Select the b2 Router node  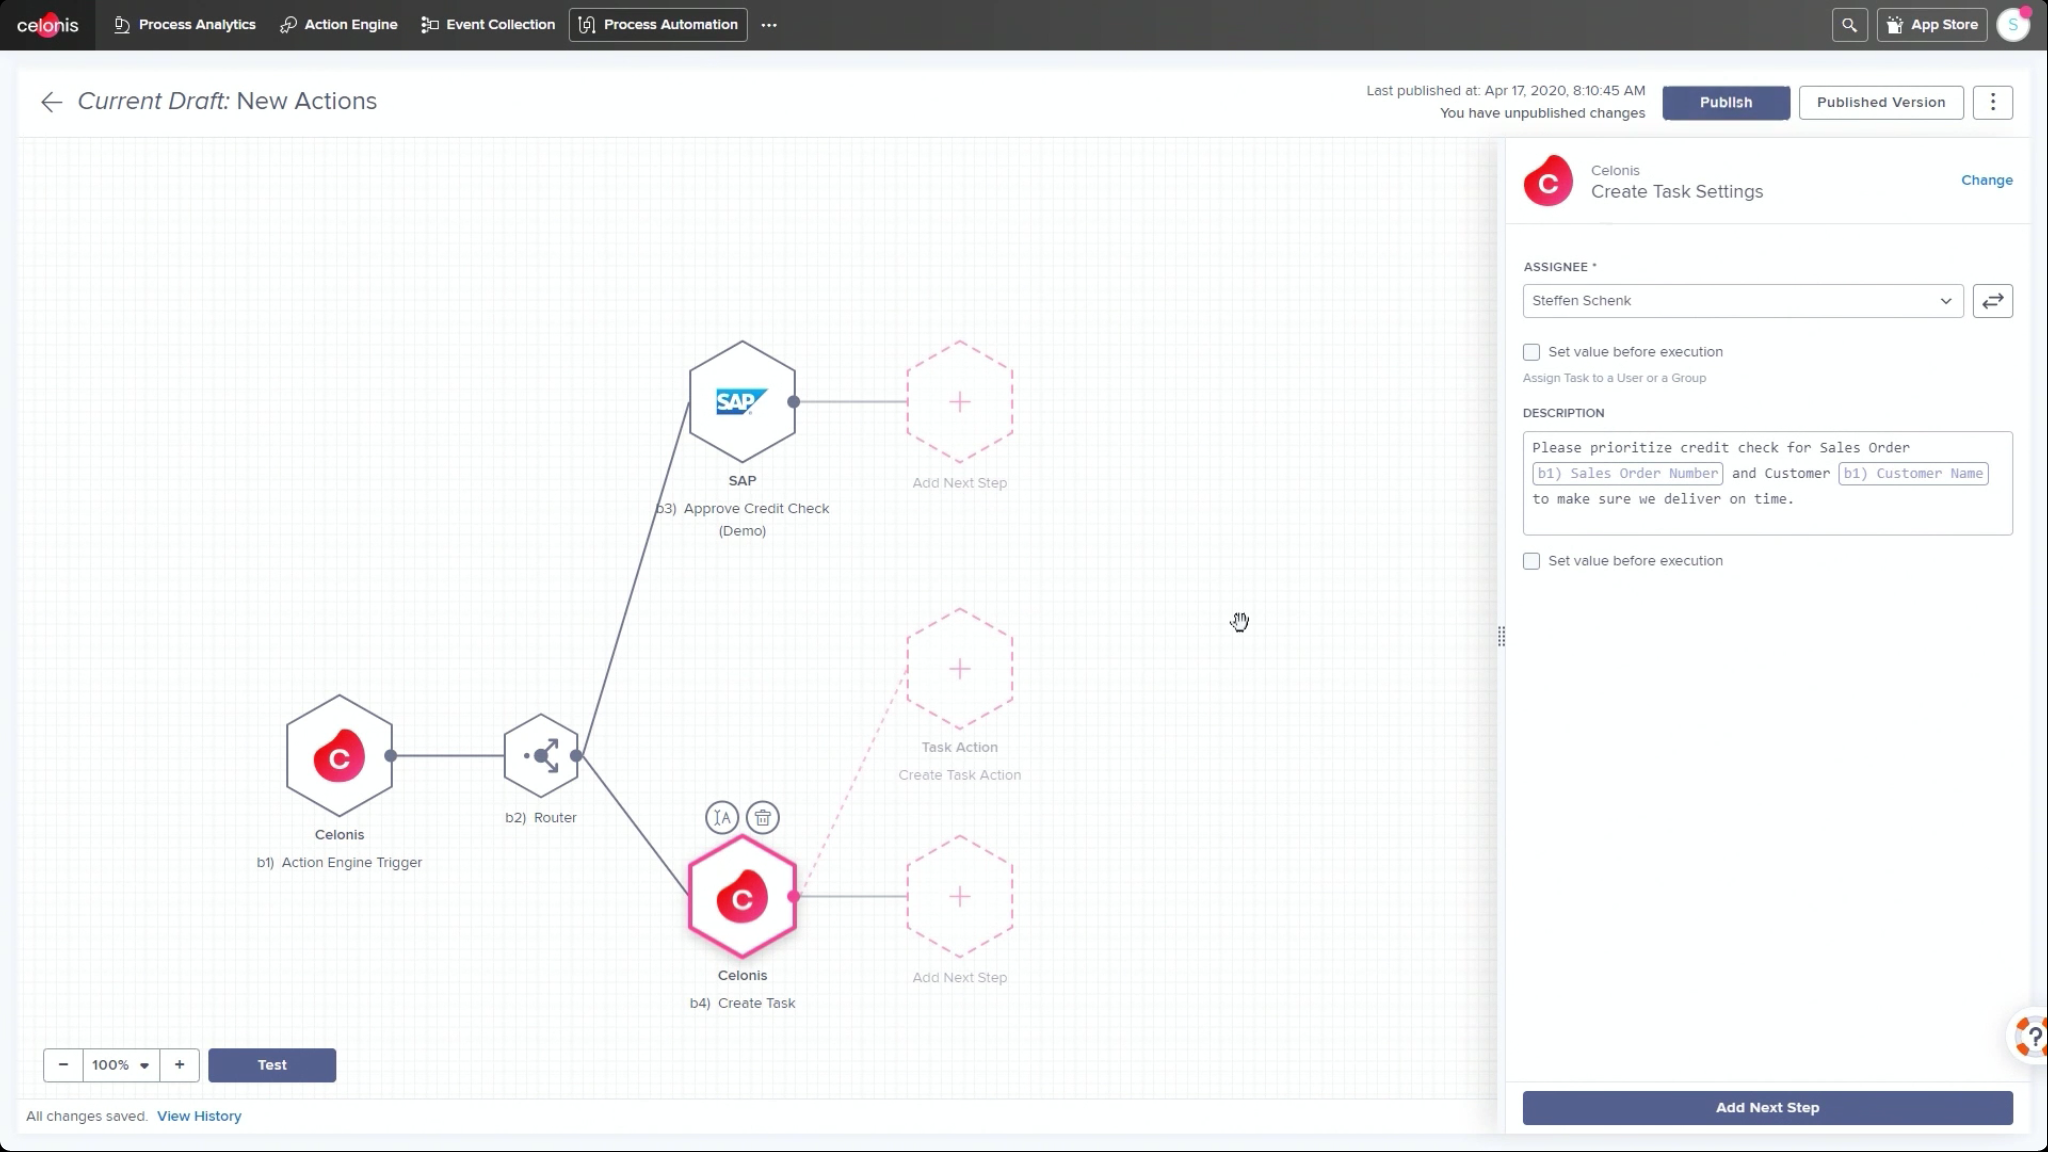pyautogui.click(x=541, y=755)
